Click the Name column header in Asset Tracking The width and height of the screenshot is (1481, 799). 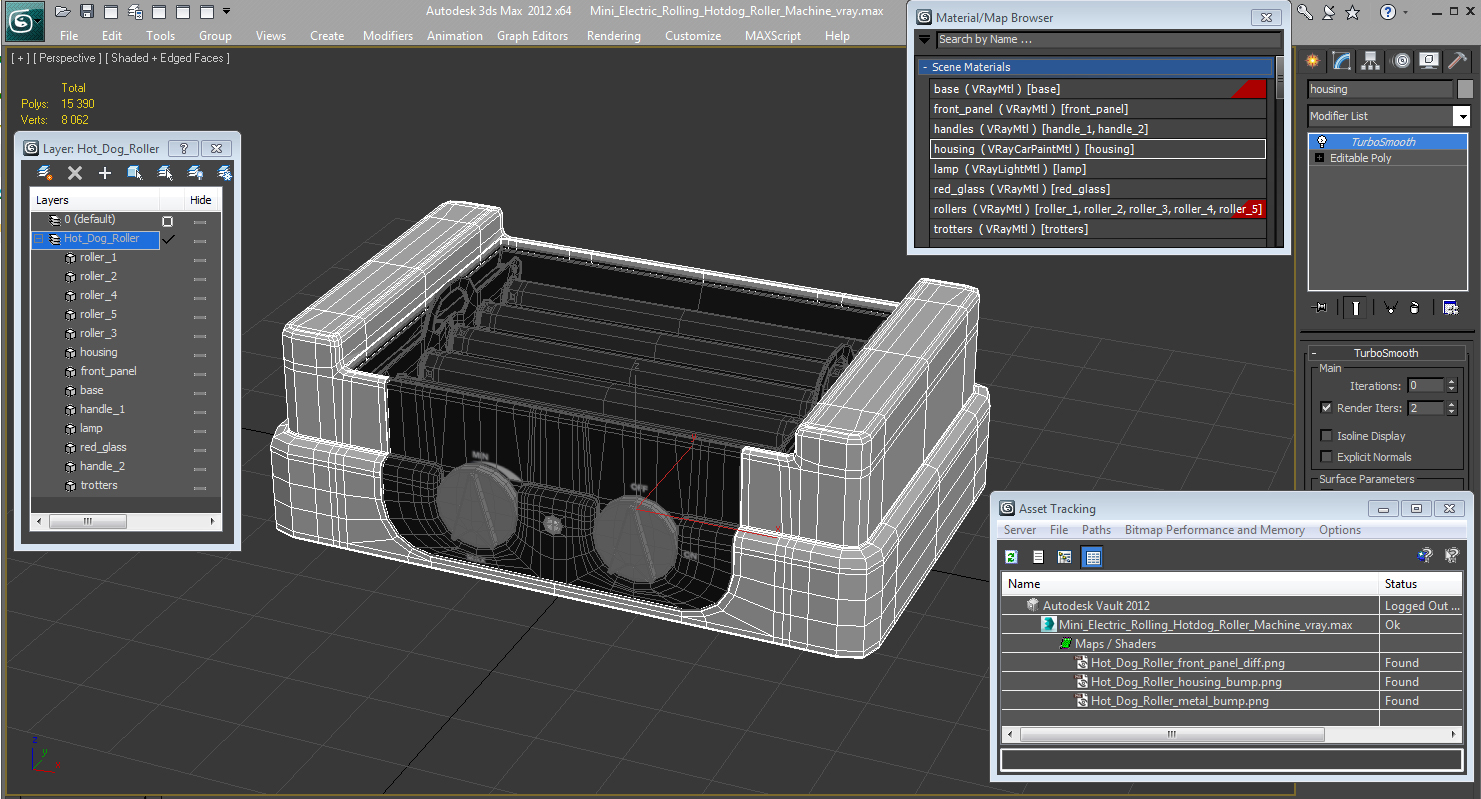click(1190, 583)
